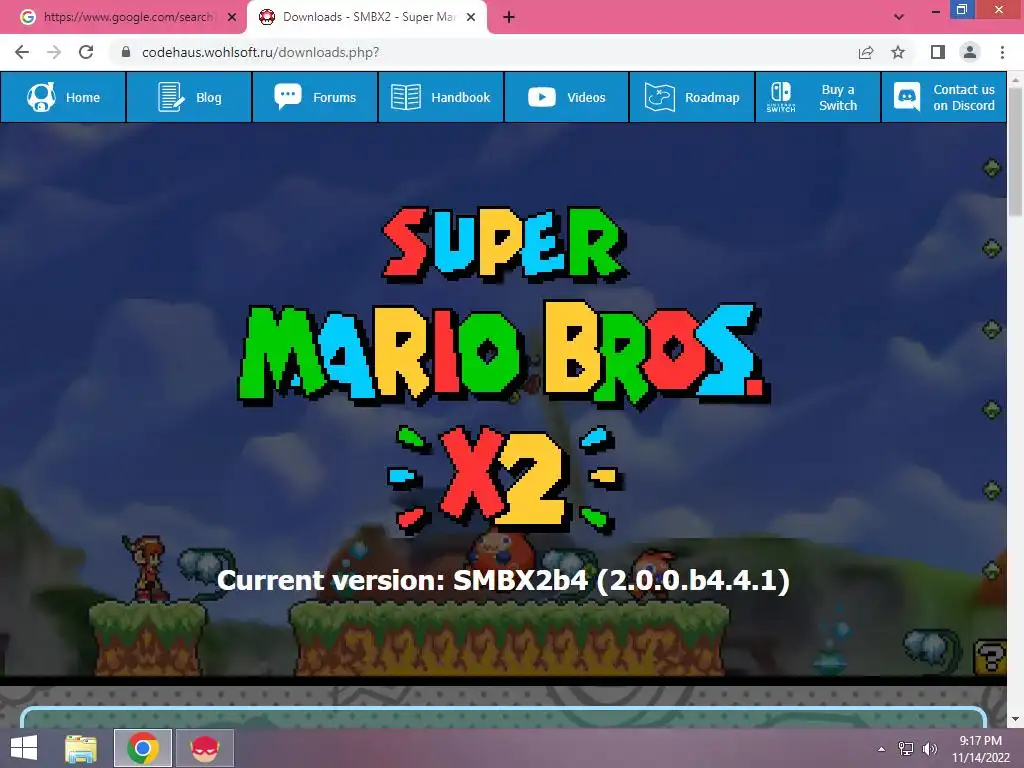Open File Explorer from taskbar
The height and width of the screenshot is (768, 1024).
coord(82,748)
